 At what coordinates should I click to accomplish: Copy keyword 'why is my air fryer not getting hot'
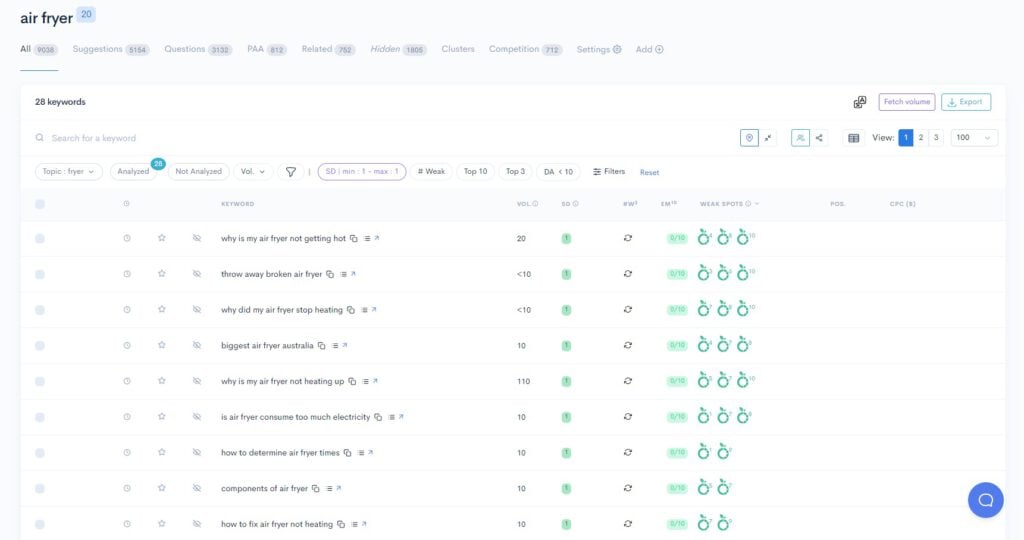[x=354, y=239]
